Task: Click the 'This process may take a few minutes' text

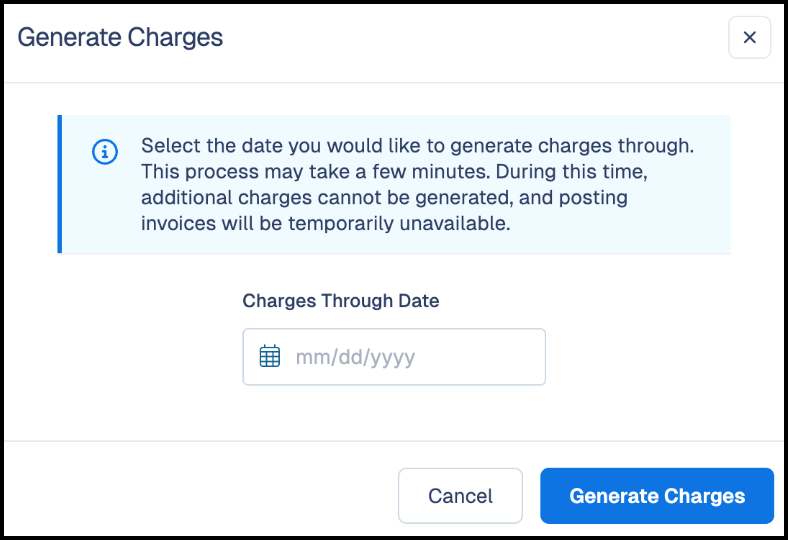Action: coord(315,172)
